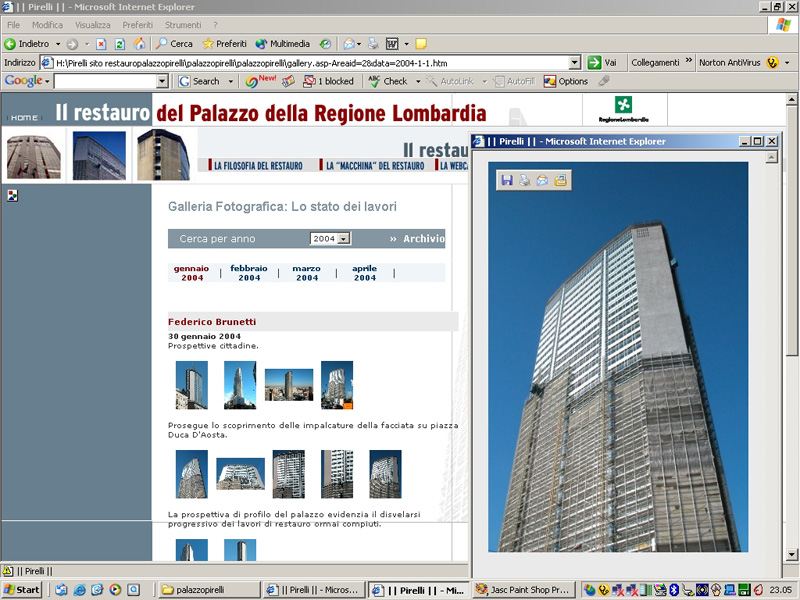800x600 pixels.
Task: Switch to Jasc Paint Shop Pro in taskbar
Action: pos(522,590)
